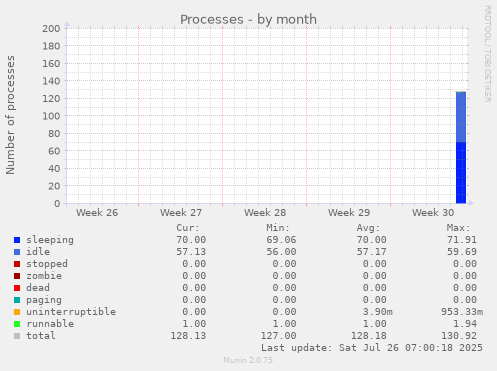Click the total average value 128.18
Image resolution: width=497 pixels, height=371 pixels.
pyautogui.click(x=369, y=336)
